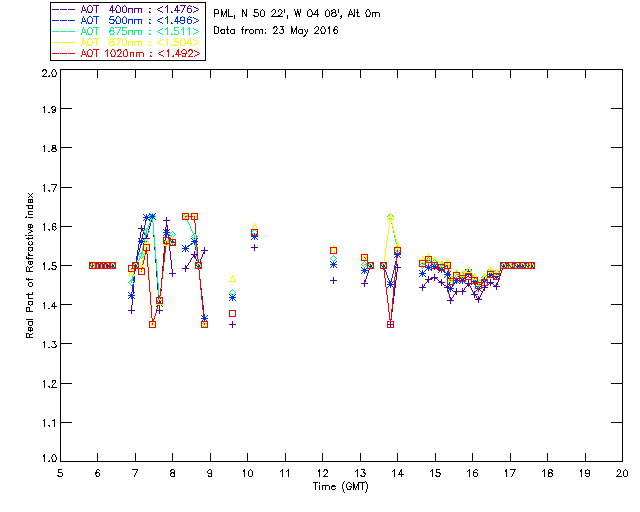The width and height of the screenshot is (640, 512).
Task: Click the 'Time (GMT)' axis title
Action: click(340, 487)
